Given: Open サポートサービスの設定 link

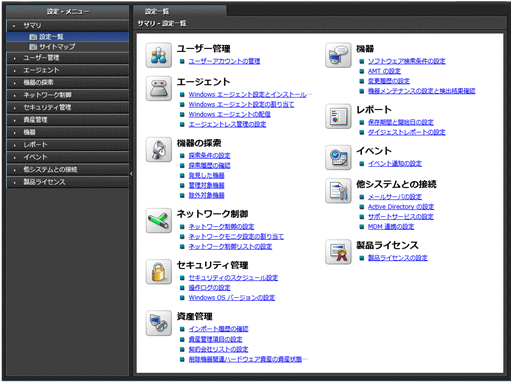Looking at the screenshot, I should click(401, 217).
